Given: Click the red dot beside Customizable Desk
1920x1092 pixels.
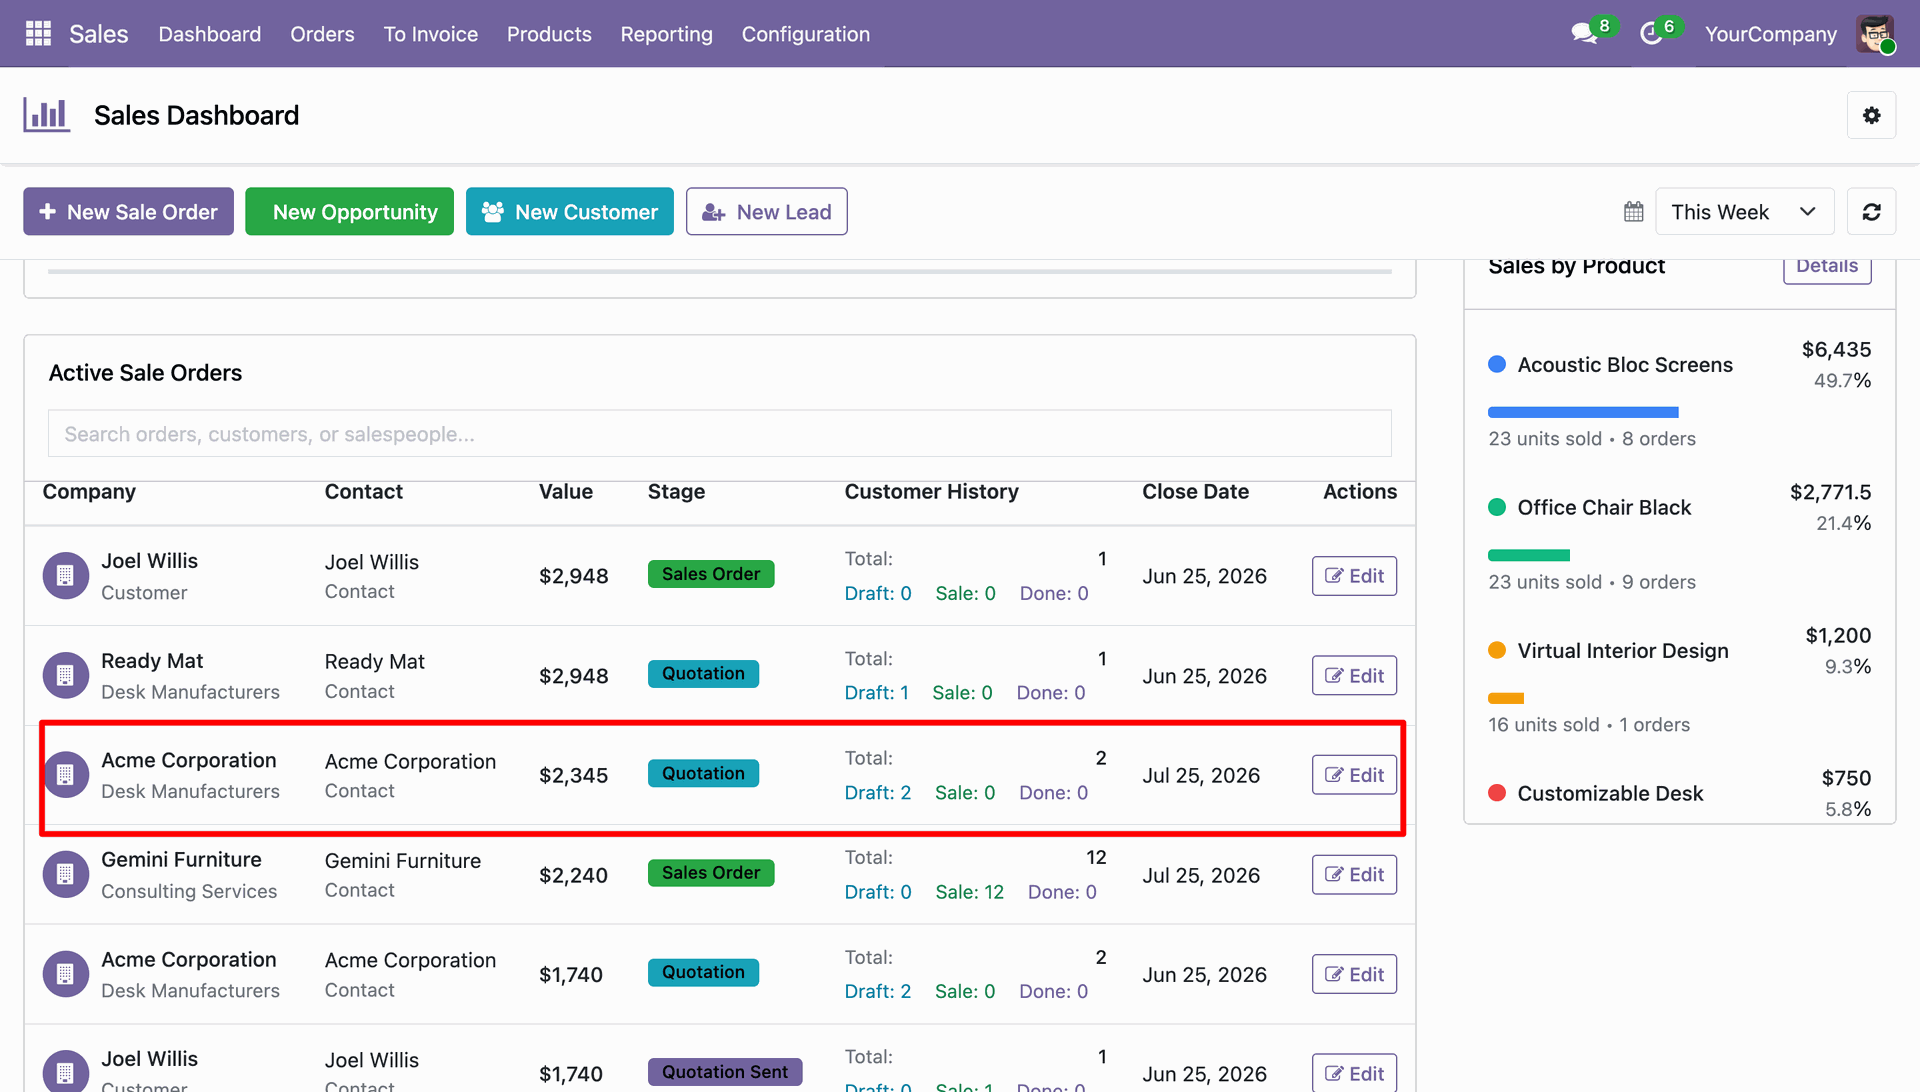Looking at the screenshot, I should coord(1497,794).
